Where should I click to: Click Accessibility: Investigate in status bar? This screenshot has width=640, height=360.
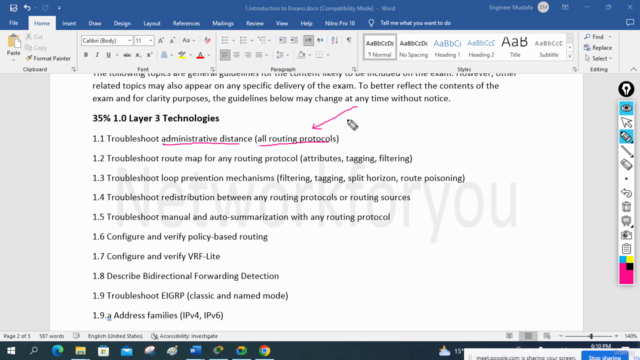point(184,336)
